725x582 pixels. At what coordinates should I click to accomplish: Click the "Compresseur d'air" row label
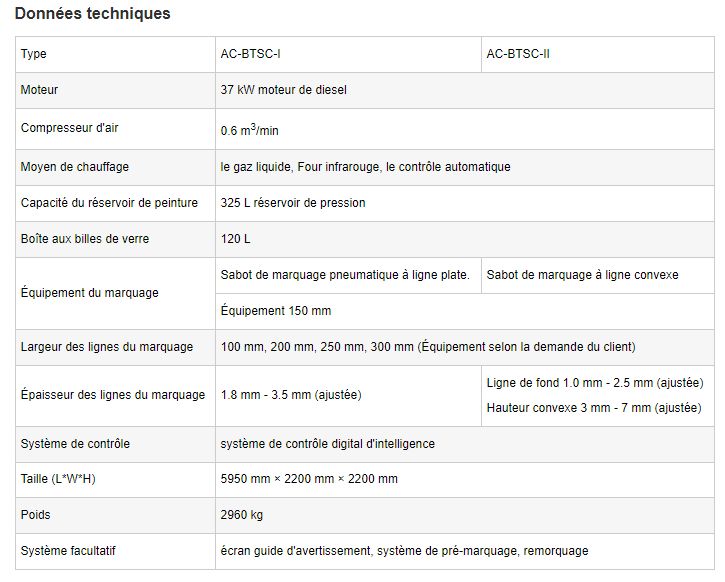tap(70, 128)
